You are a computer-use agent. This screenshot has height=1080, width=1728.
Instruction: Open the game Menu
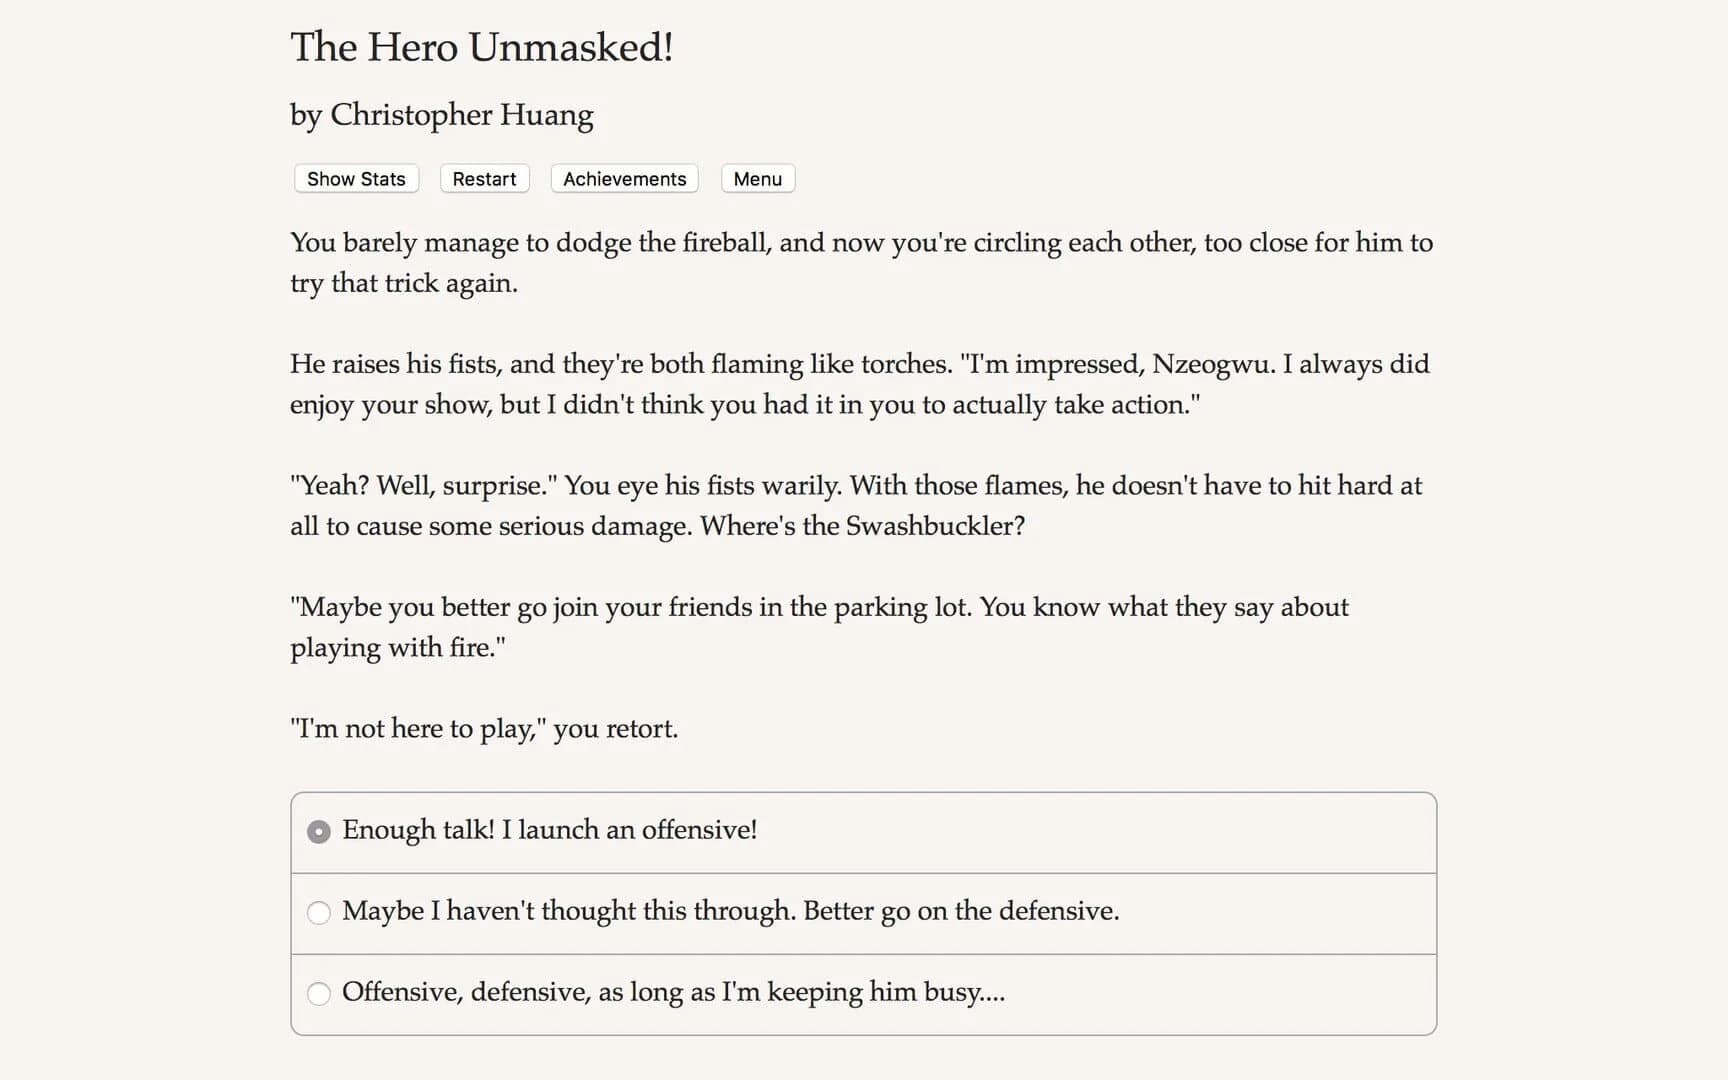757,178
